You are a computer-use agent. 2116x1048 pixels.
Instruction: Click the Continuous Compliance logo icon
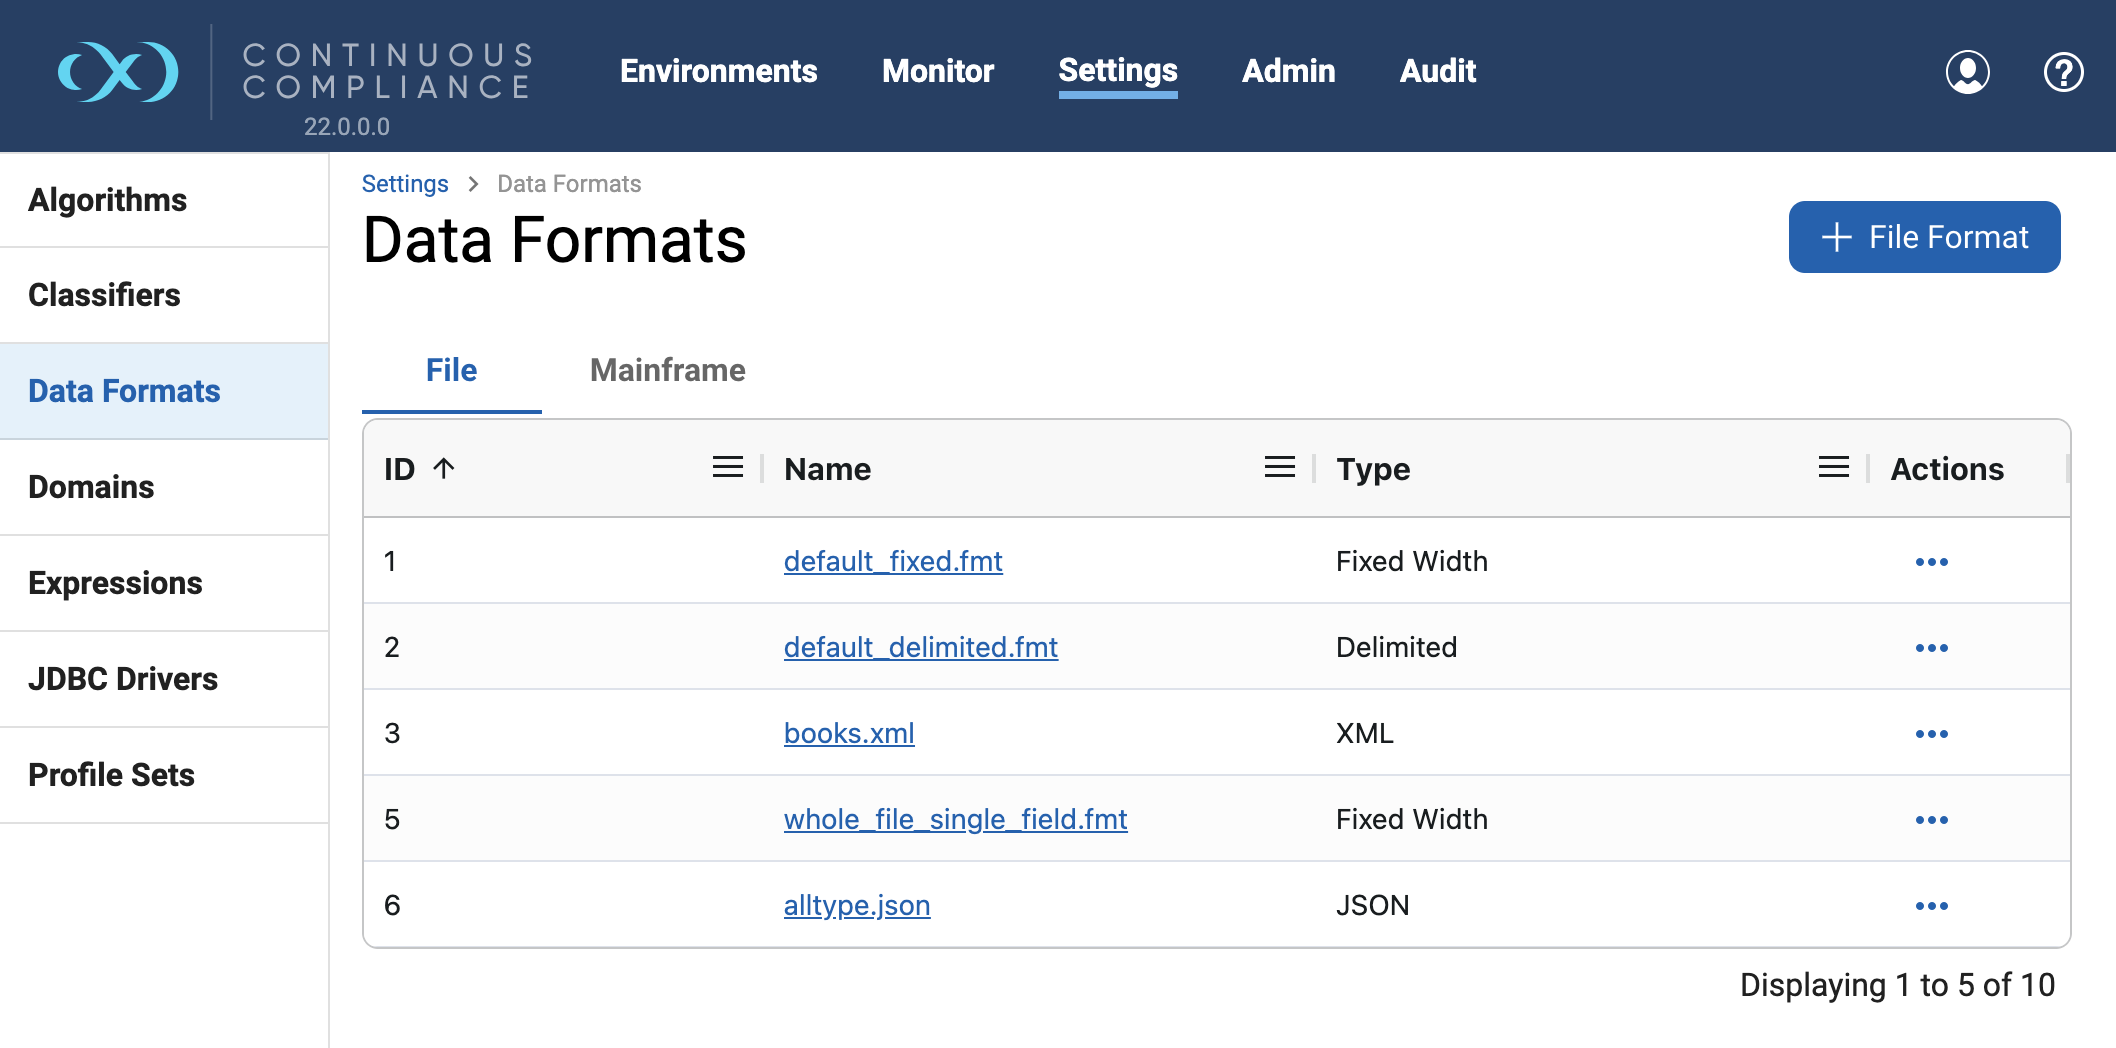coord(119,72)
